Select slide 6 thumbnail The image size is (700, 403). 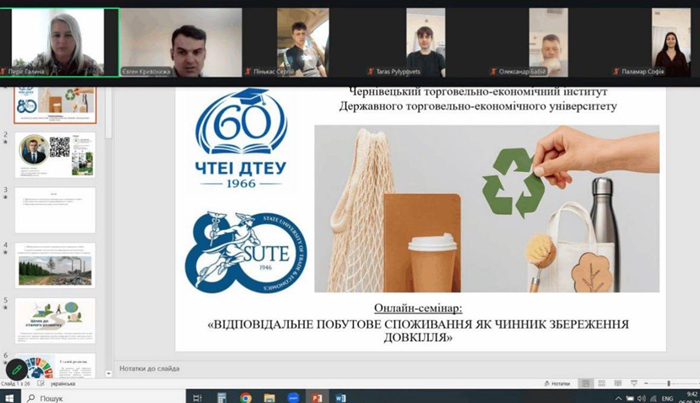point(55,366)
